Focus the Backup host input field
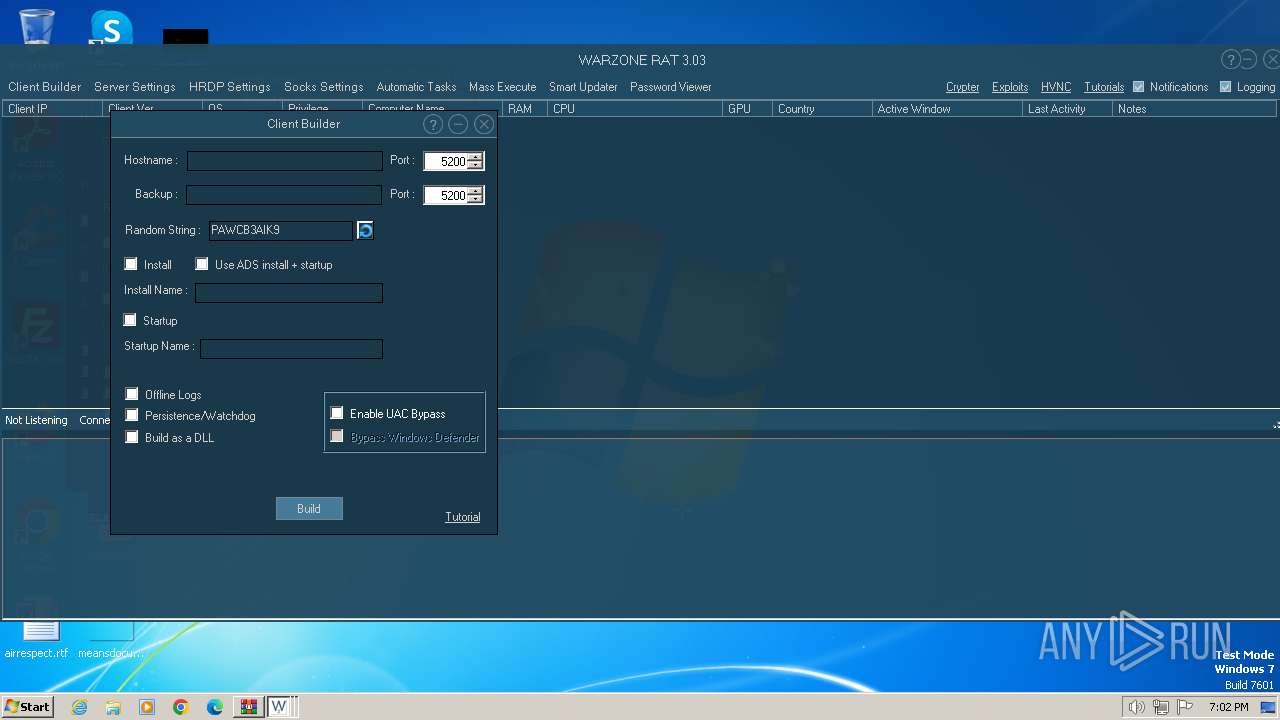 click(284, 195)
